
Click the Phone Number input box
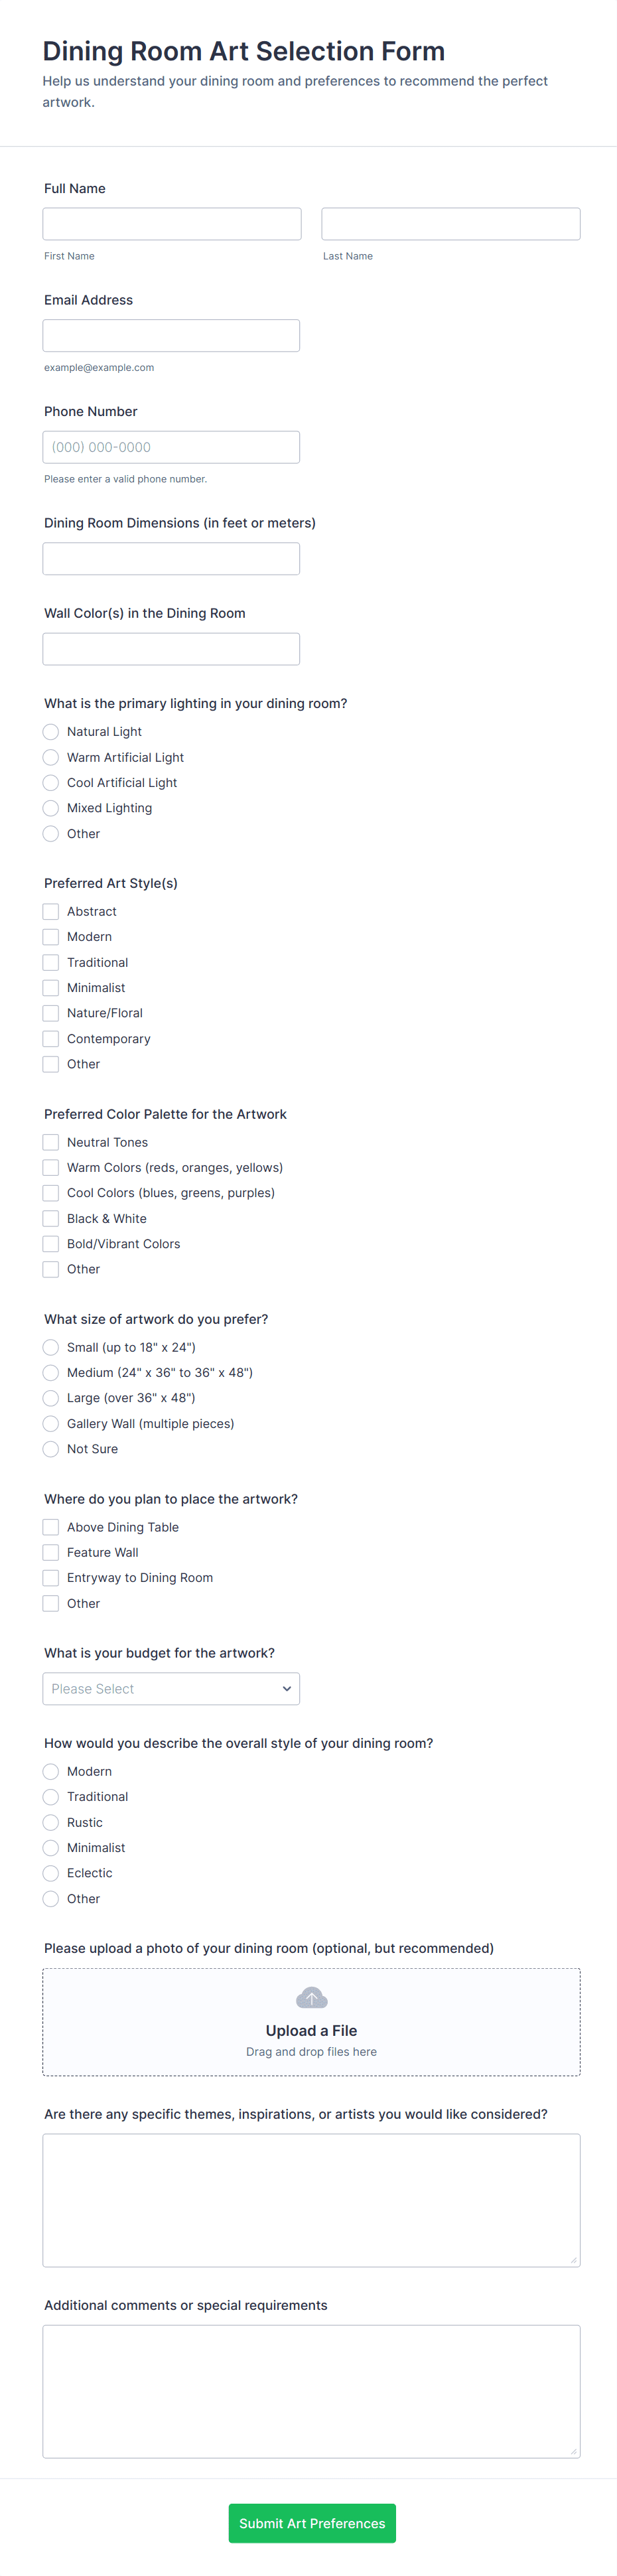(x=171, y=447)
